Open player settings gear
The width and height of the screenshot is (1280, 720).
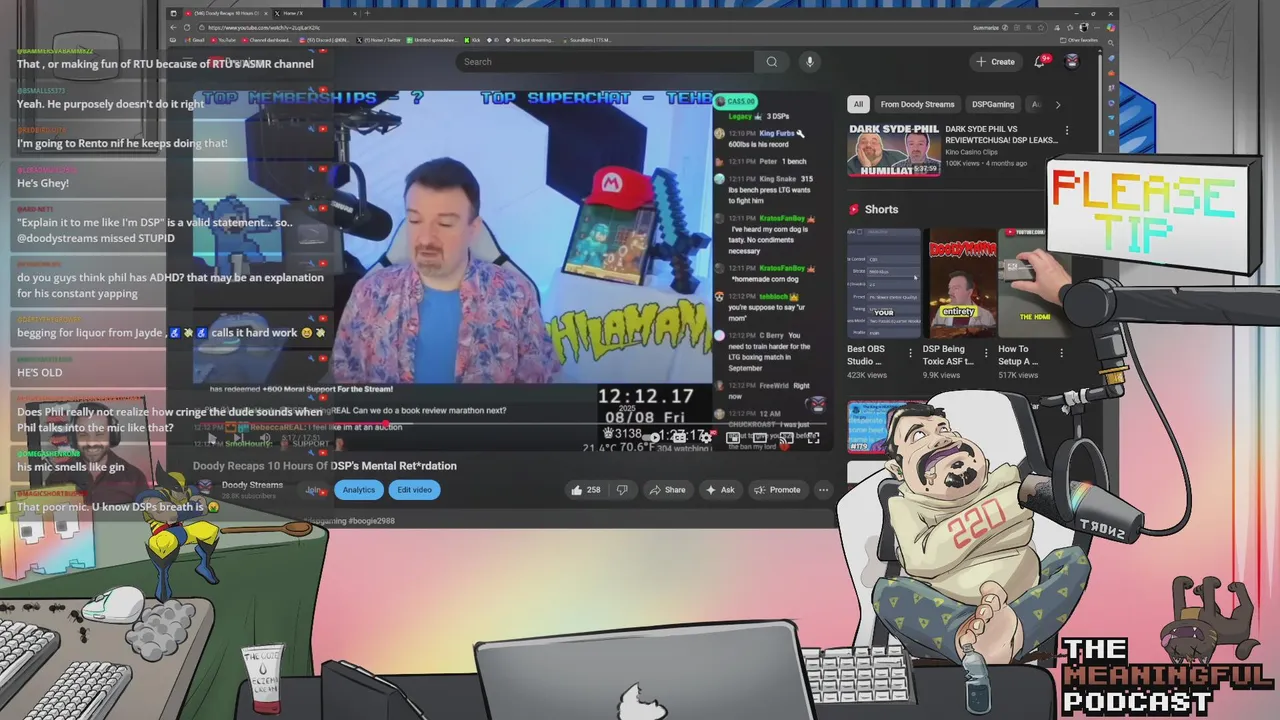pos(706,438)
